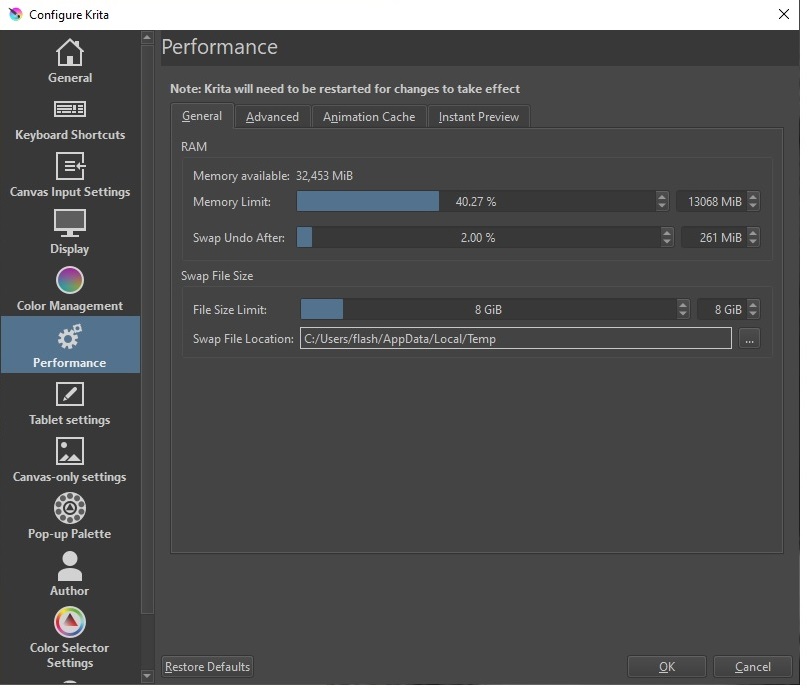This screenshot has height=695, width=808.
Task: Select Keyboard Shortcuts keyboard icon
Action: pyautogui.click(x=70, y=109)
